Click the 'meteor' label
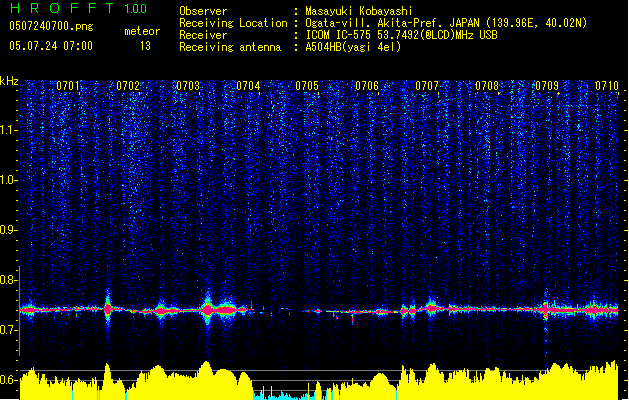The image size is (629, 400). pyautogui.click(x=142, y=31)
